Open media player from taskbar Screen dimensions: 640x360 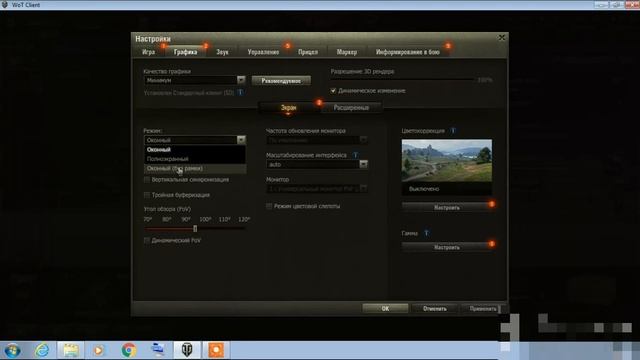point(98,351)
